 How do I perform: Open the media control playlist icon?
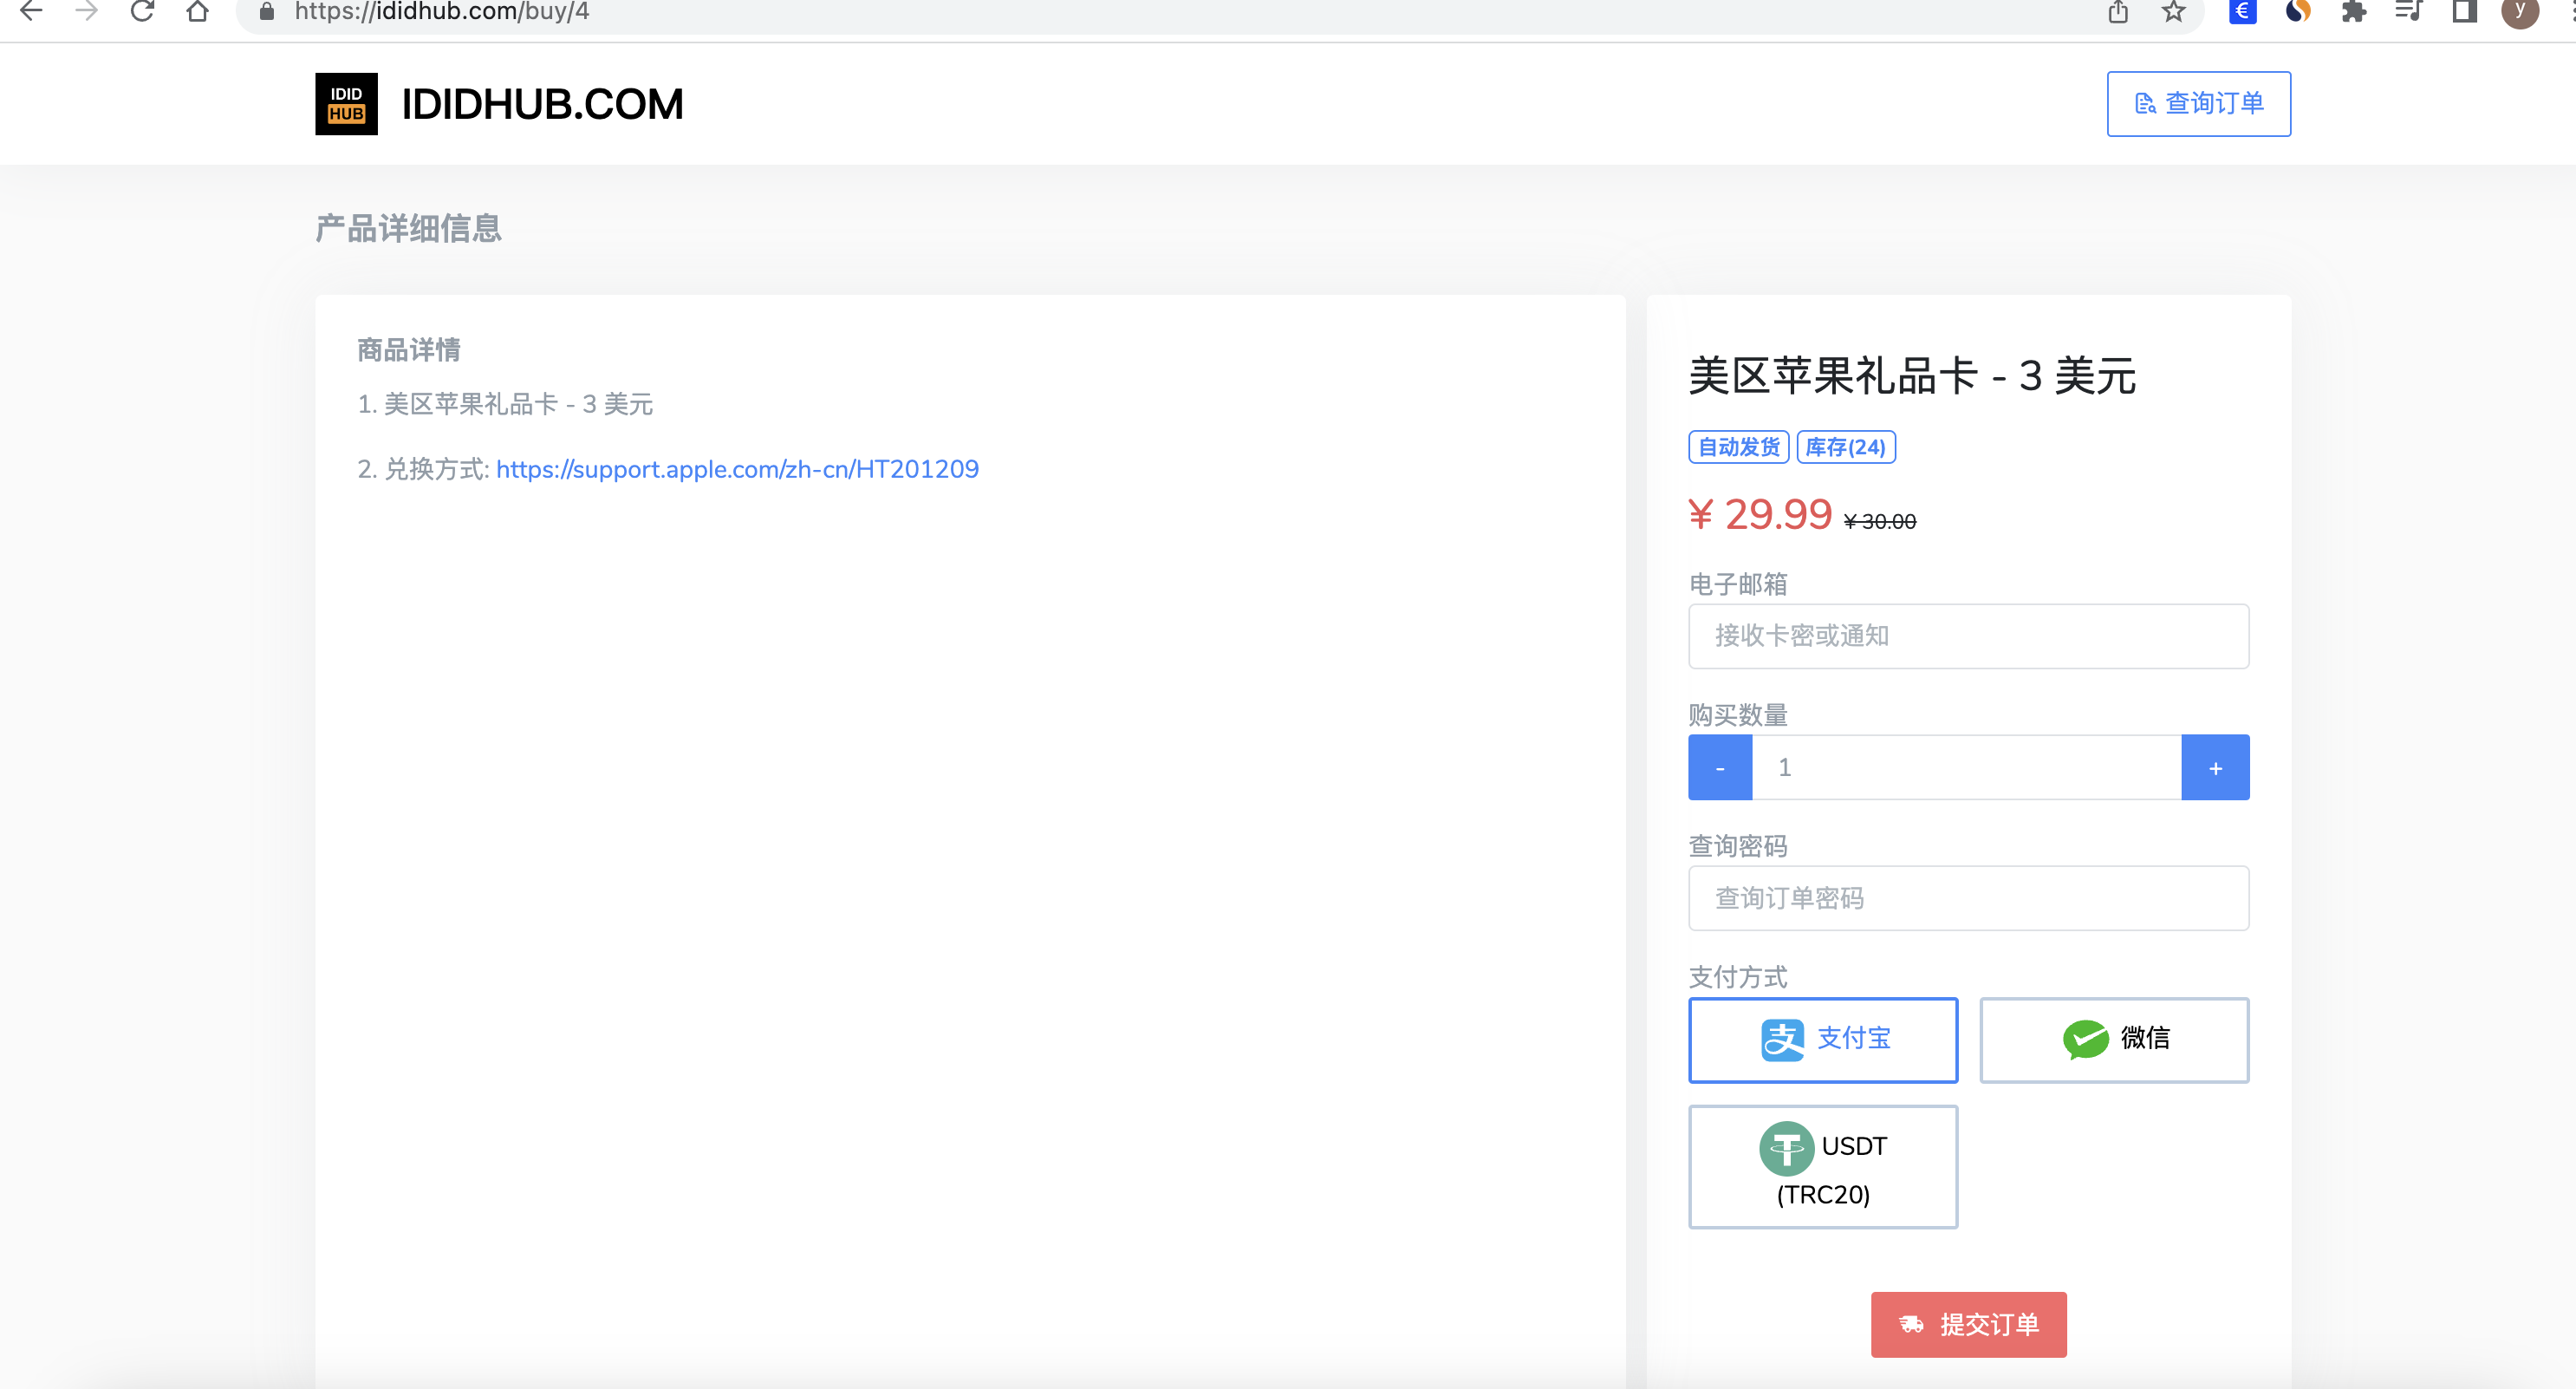coord(2409,11)
